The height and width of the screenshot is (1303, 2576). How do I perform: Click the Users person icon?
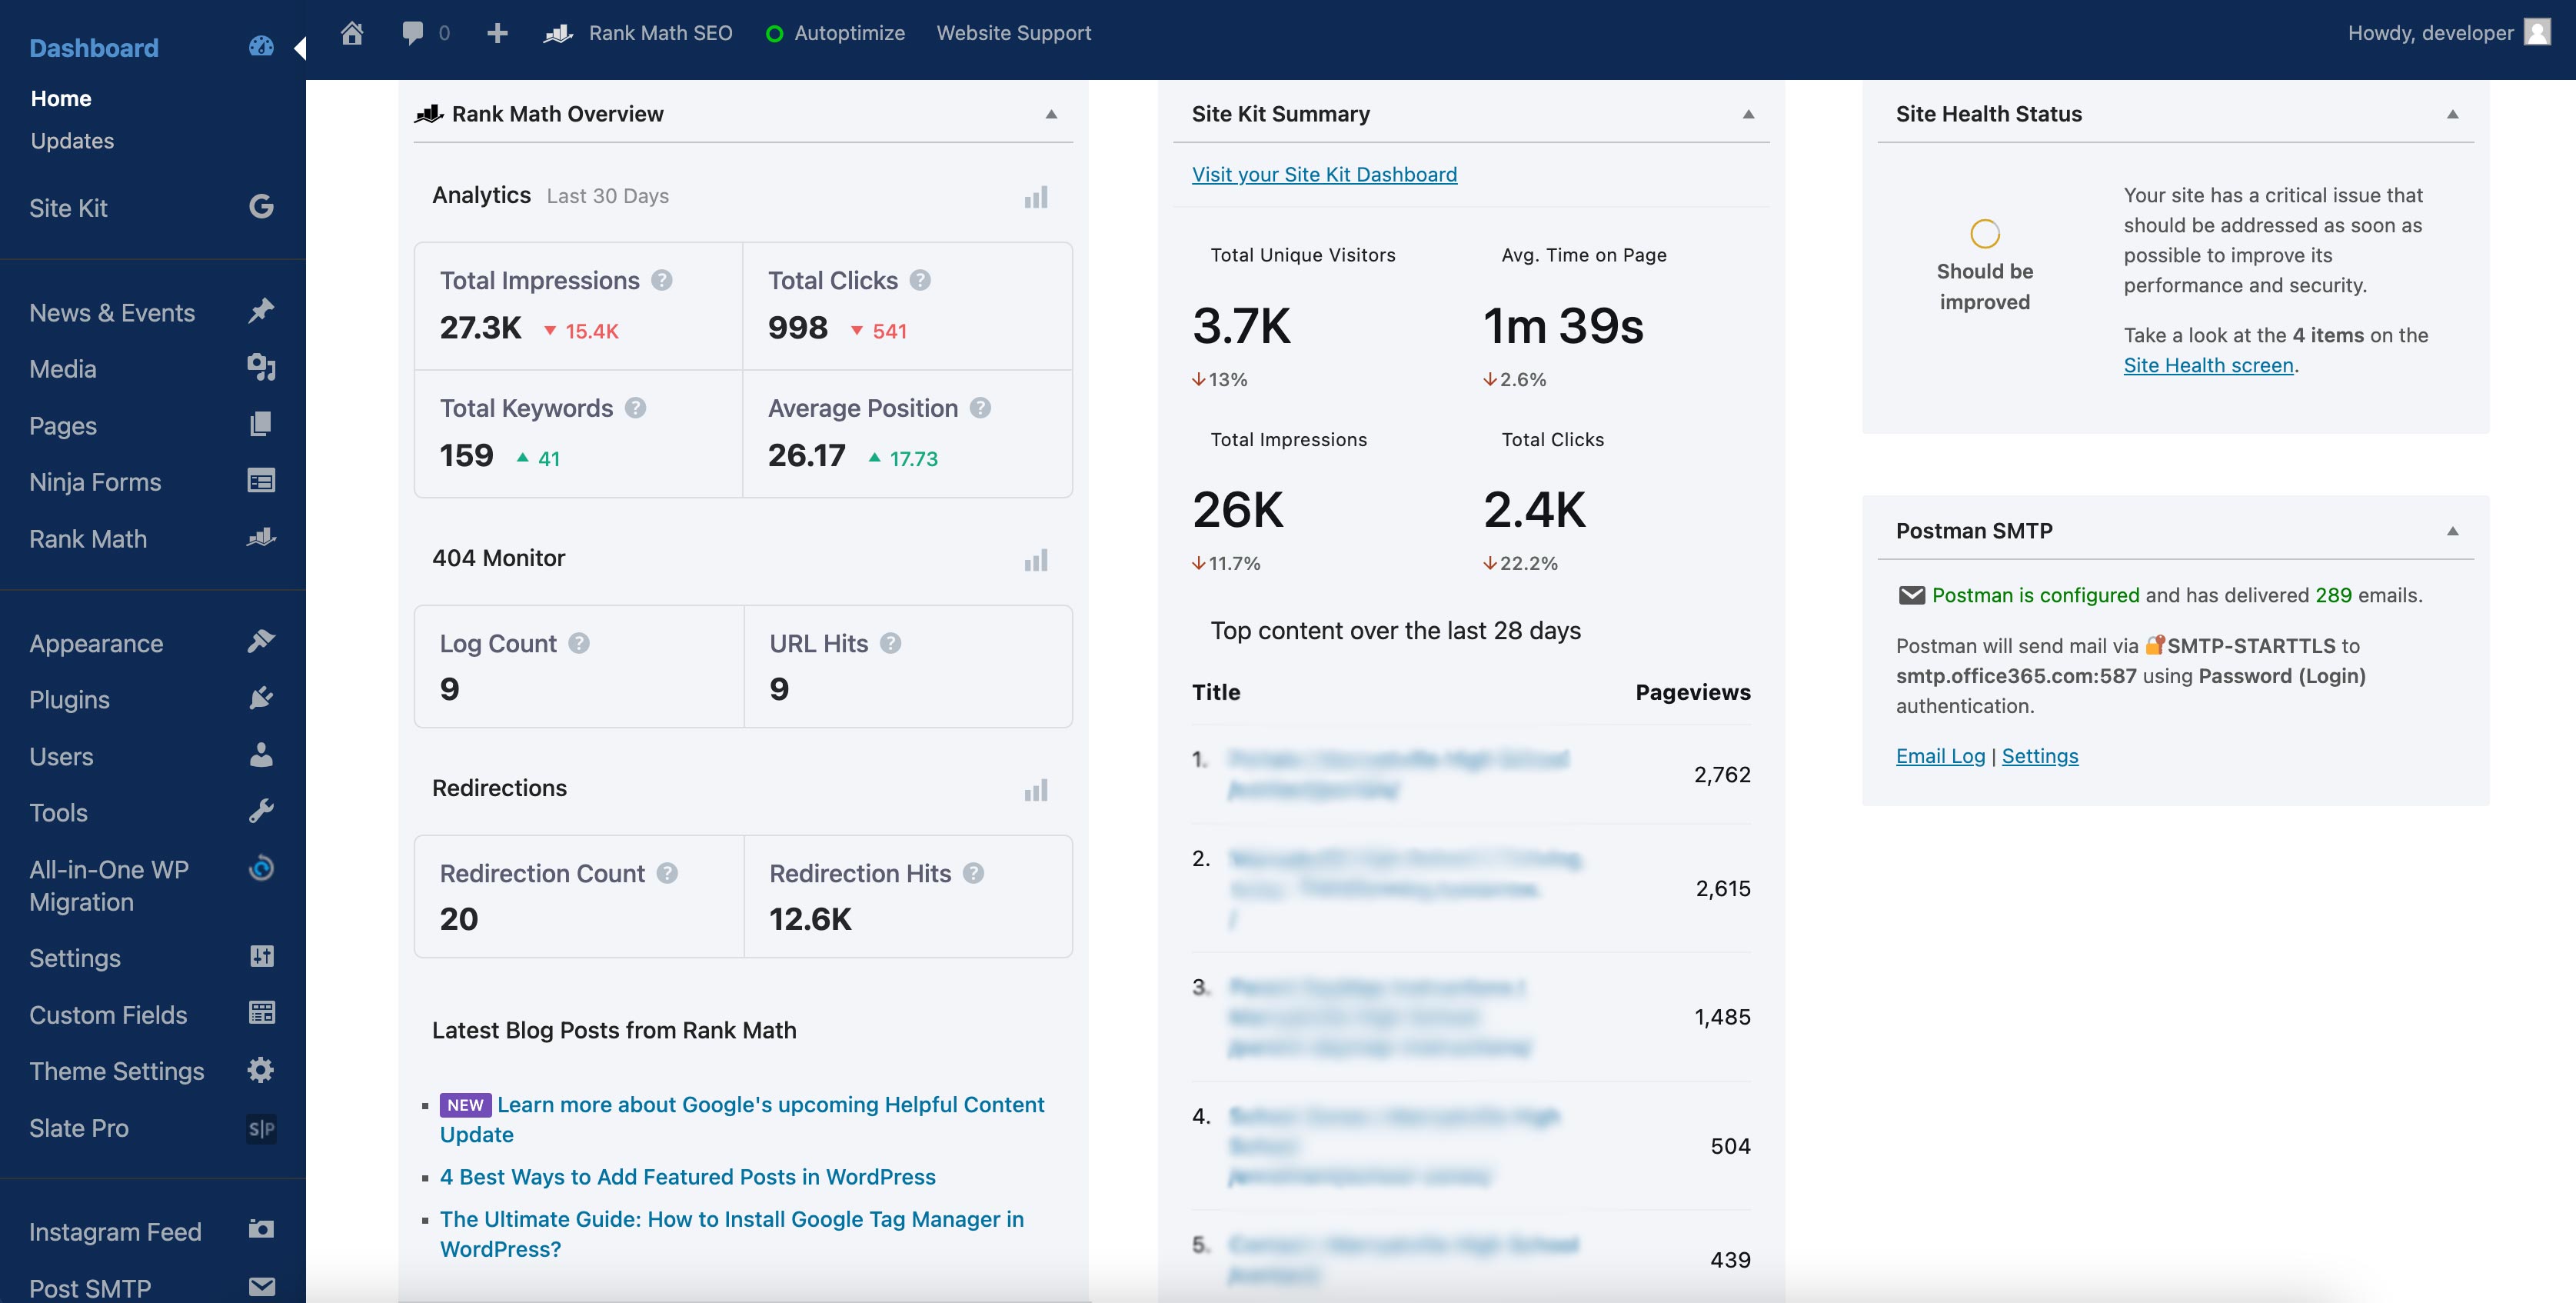pos(261,754)
